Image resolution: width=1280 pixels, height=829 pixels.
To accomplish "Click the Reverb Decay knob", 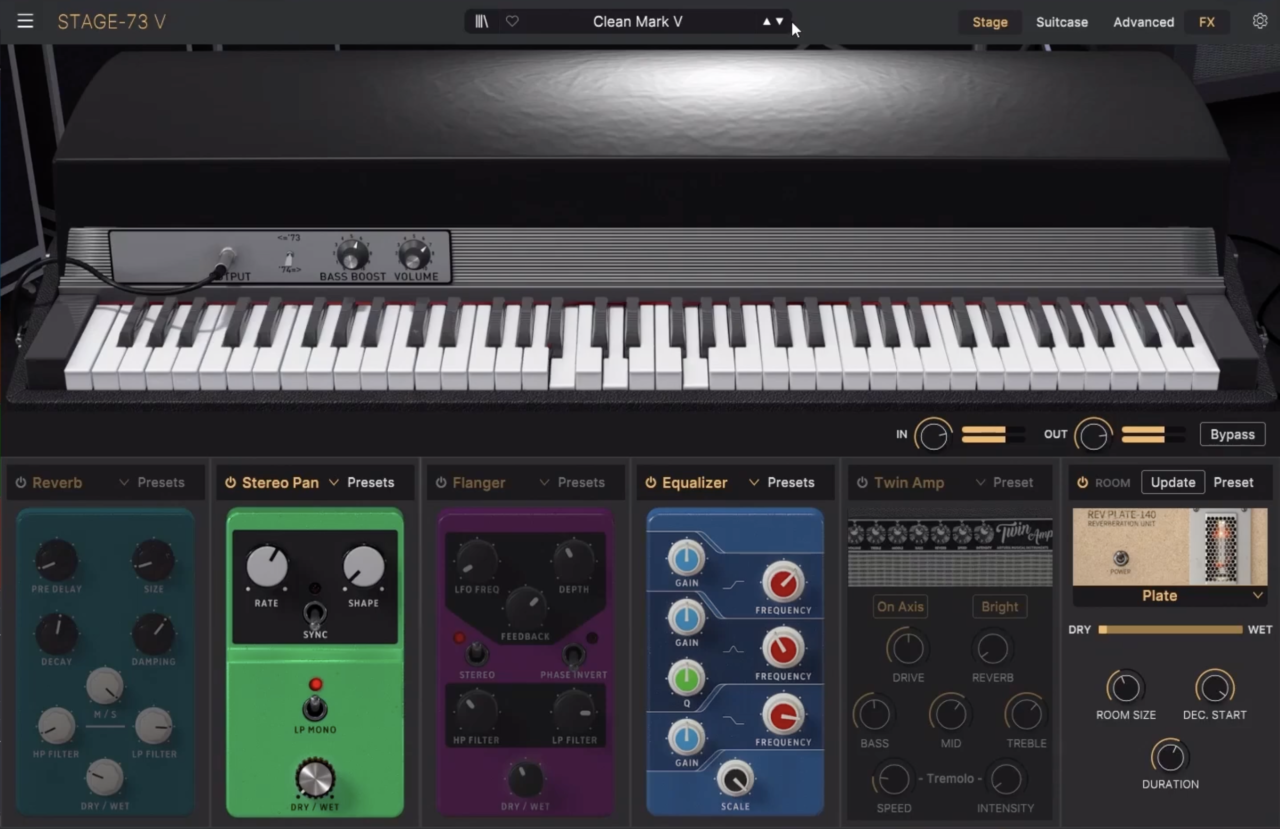I will point(57,634).
